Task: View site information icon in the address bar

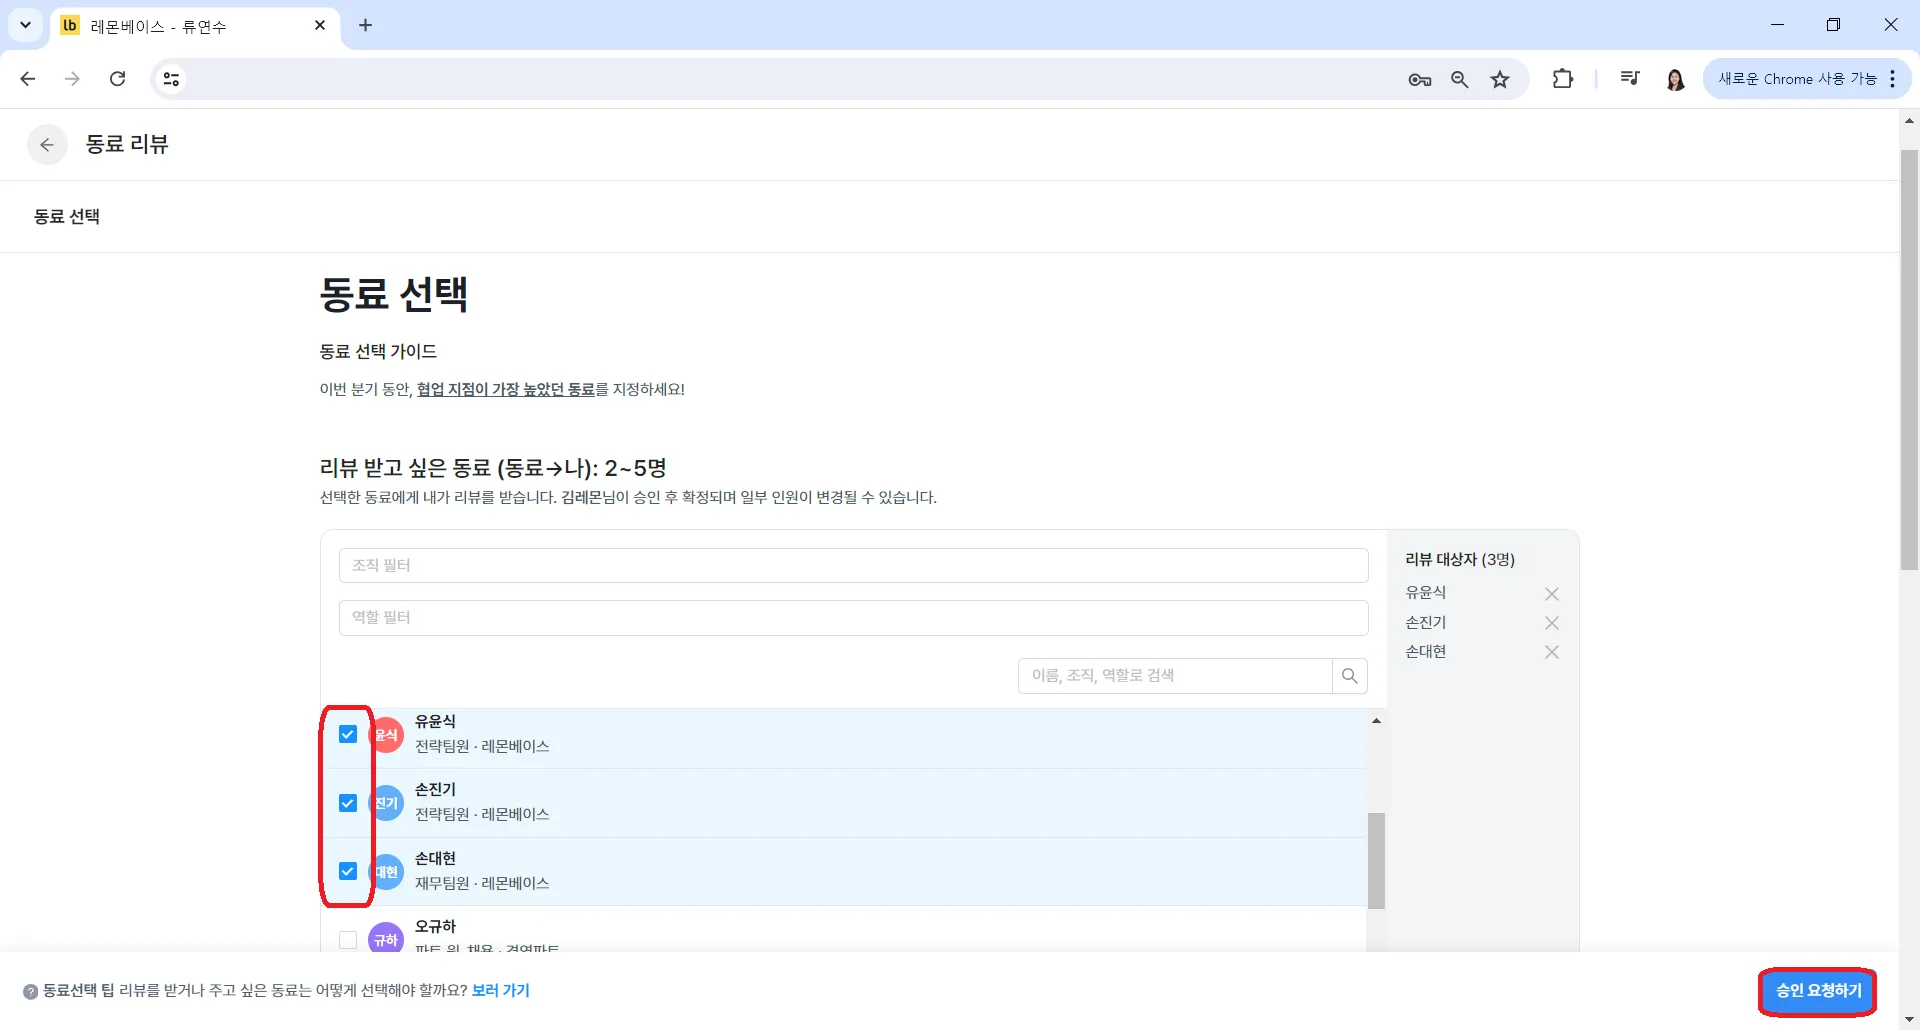Action: pos(171,79)
